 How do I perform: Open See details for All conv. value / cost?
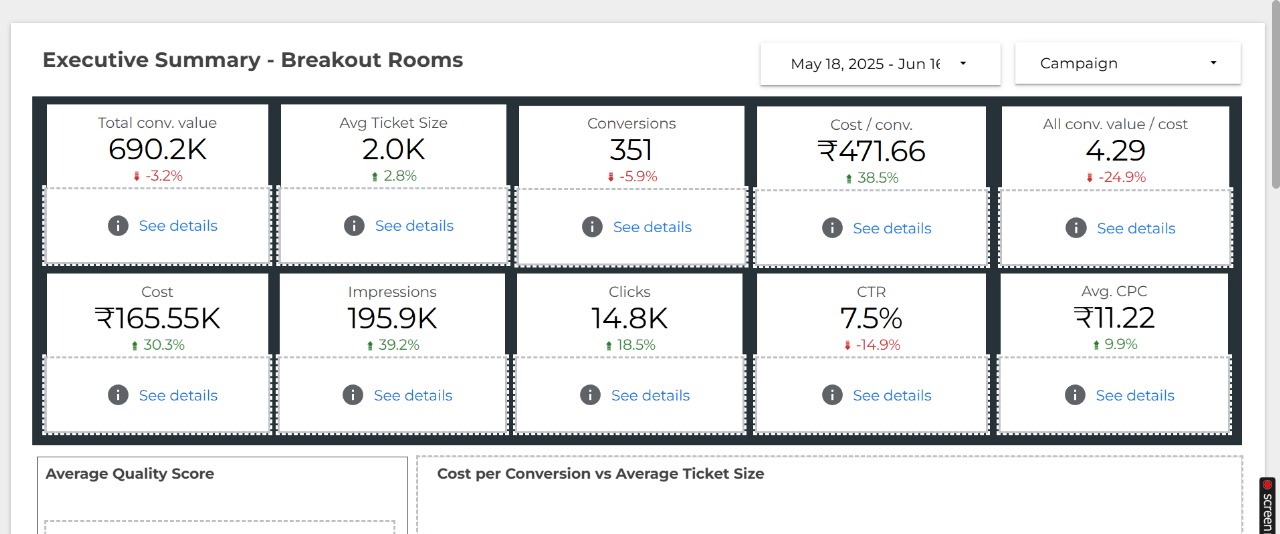coord(1136,228)
